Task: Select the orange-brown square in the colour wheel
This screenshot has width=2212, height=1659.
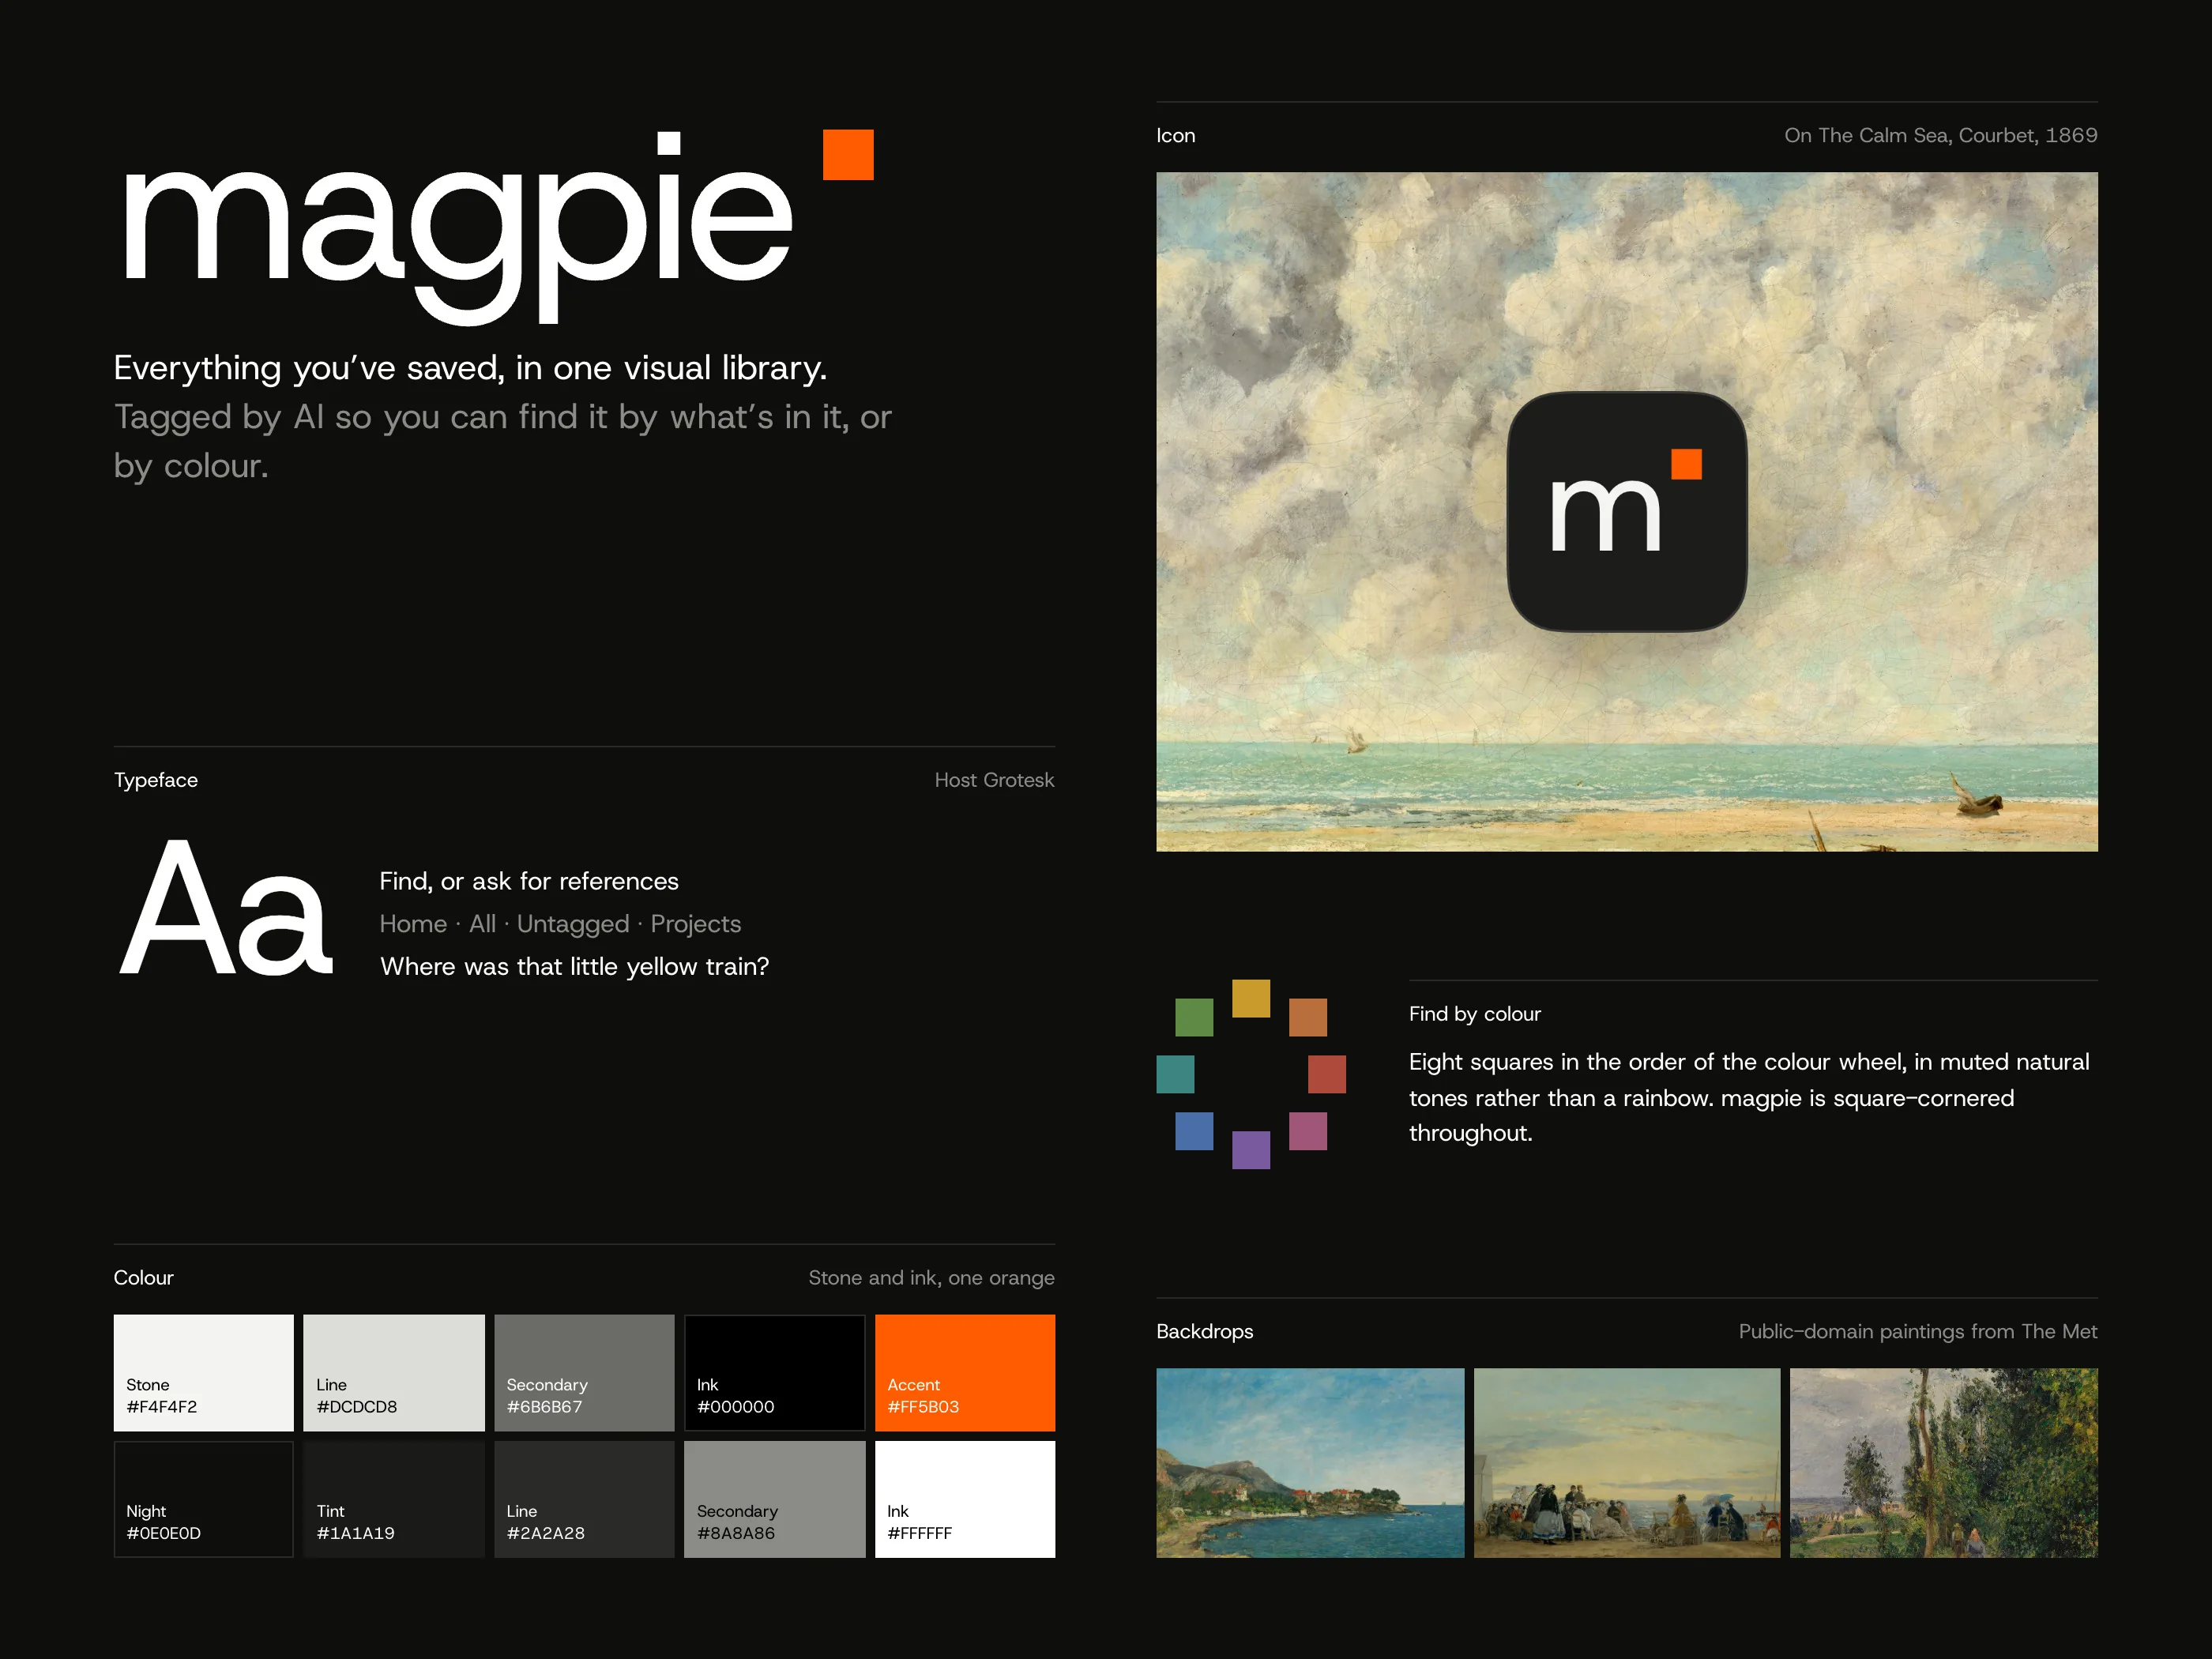Action: tap(1308, 1017)
